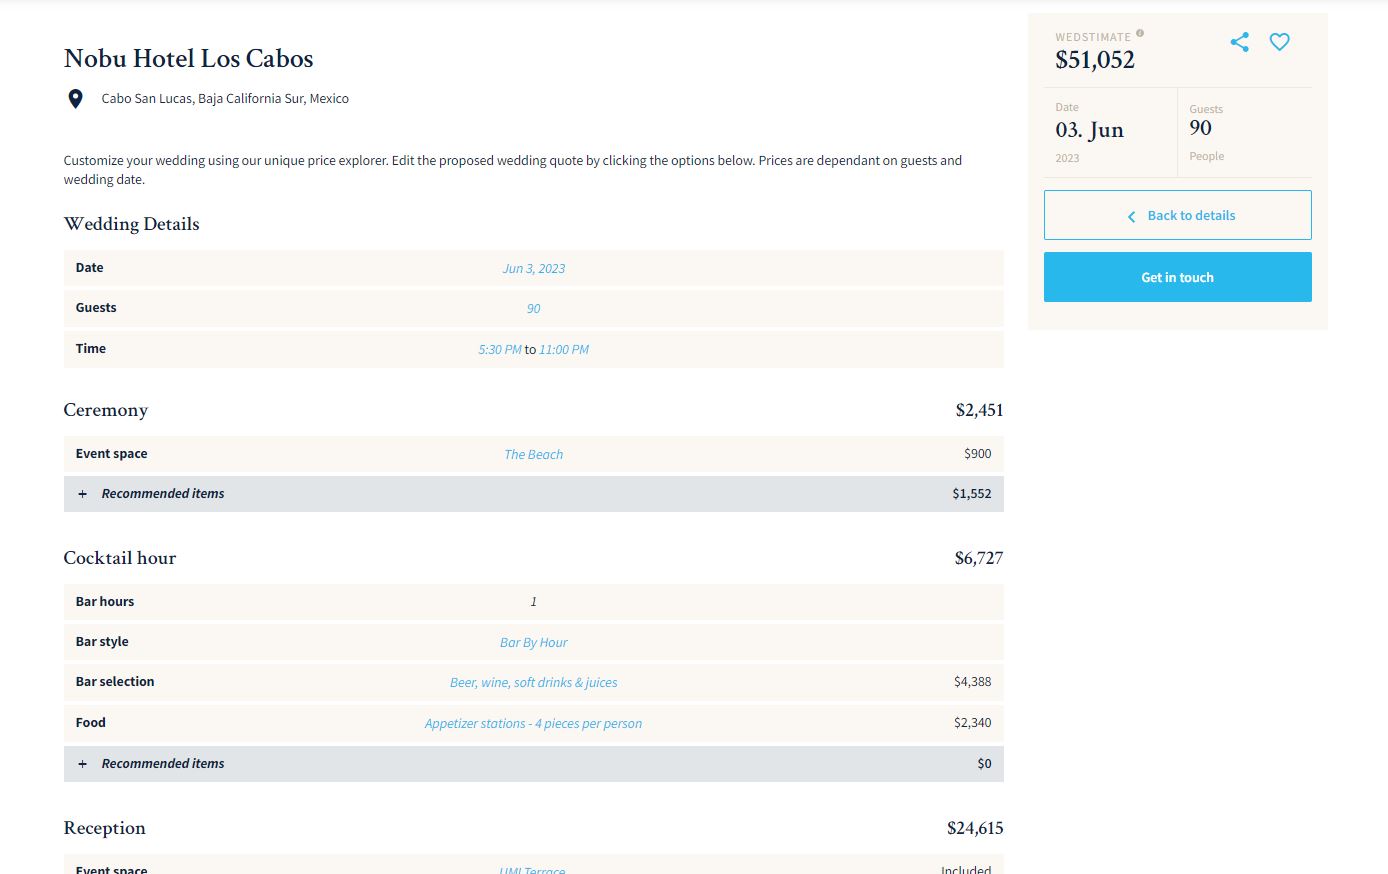1388x874 pixels.
Task: Click Date field in Wedstimate card
Action: click(x=1110, y=132)
